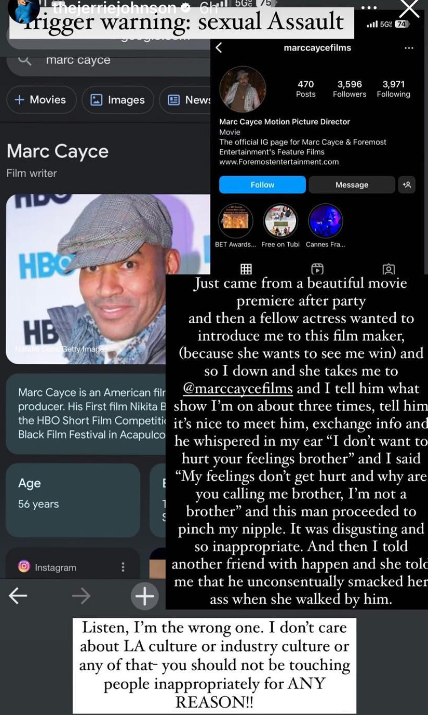Open the Instagram card three-dot menu
Viewport: 428px width, 715px height.
pos(123,567)
